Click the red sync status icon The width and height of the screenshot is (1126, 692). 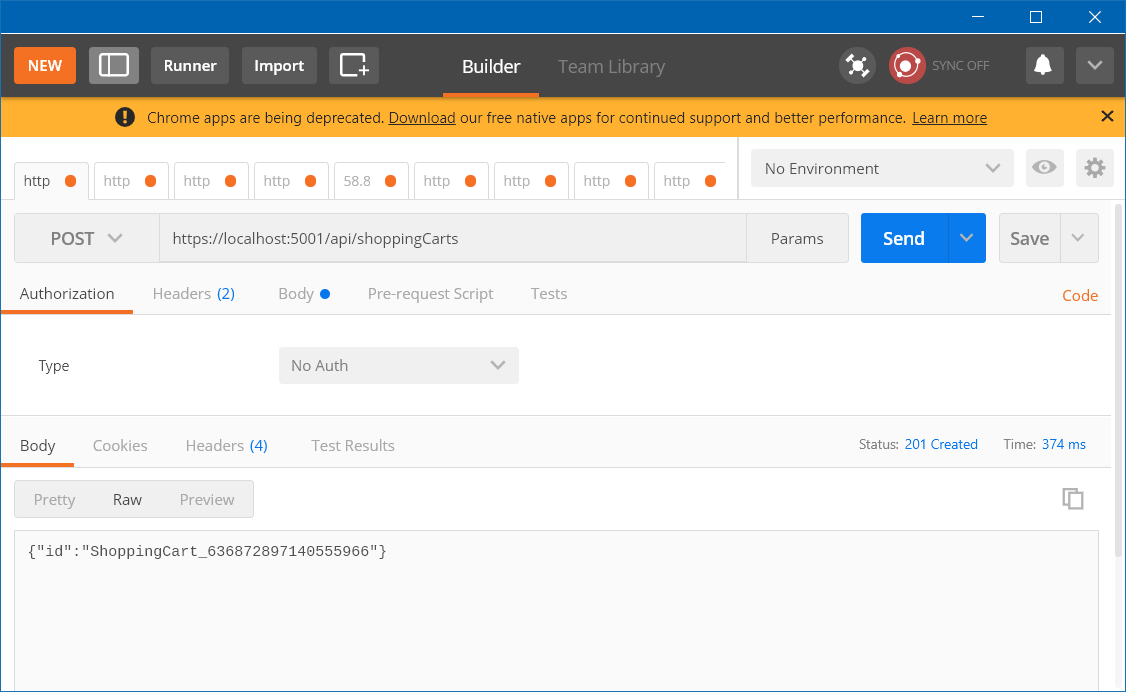(907, 66)
